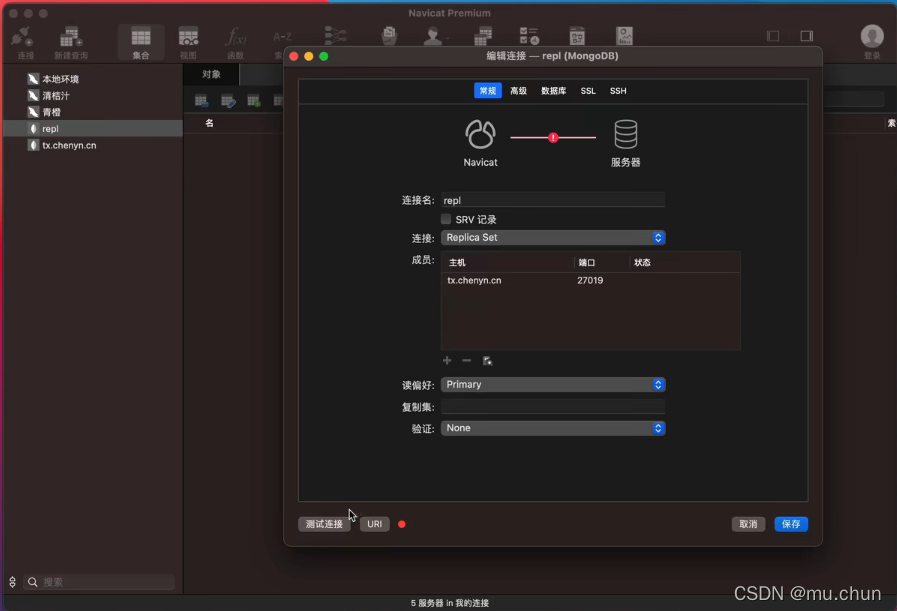Open the User toolbar icon
The width and height of the screenshot is (897, 611).
click(433, 36)
